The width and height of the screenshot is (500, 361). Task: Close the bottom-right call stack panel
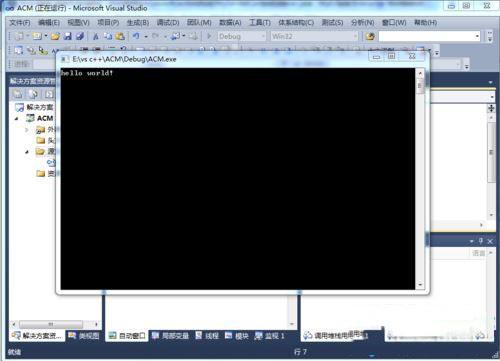coord(490,241)
